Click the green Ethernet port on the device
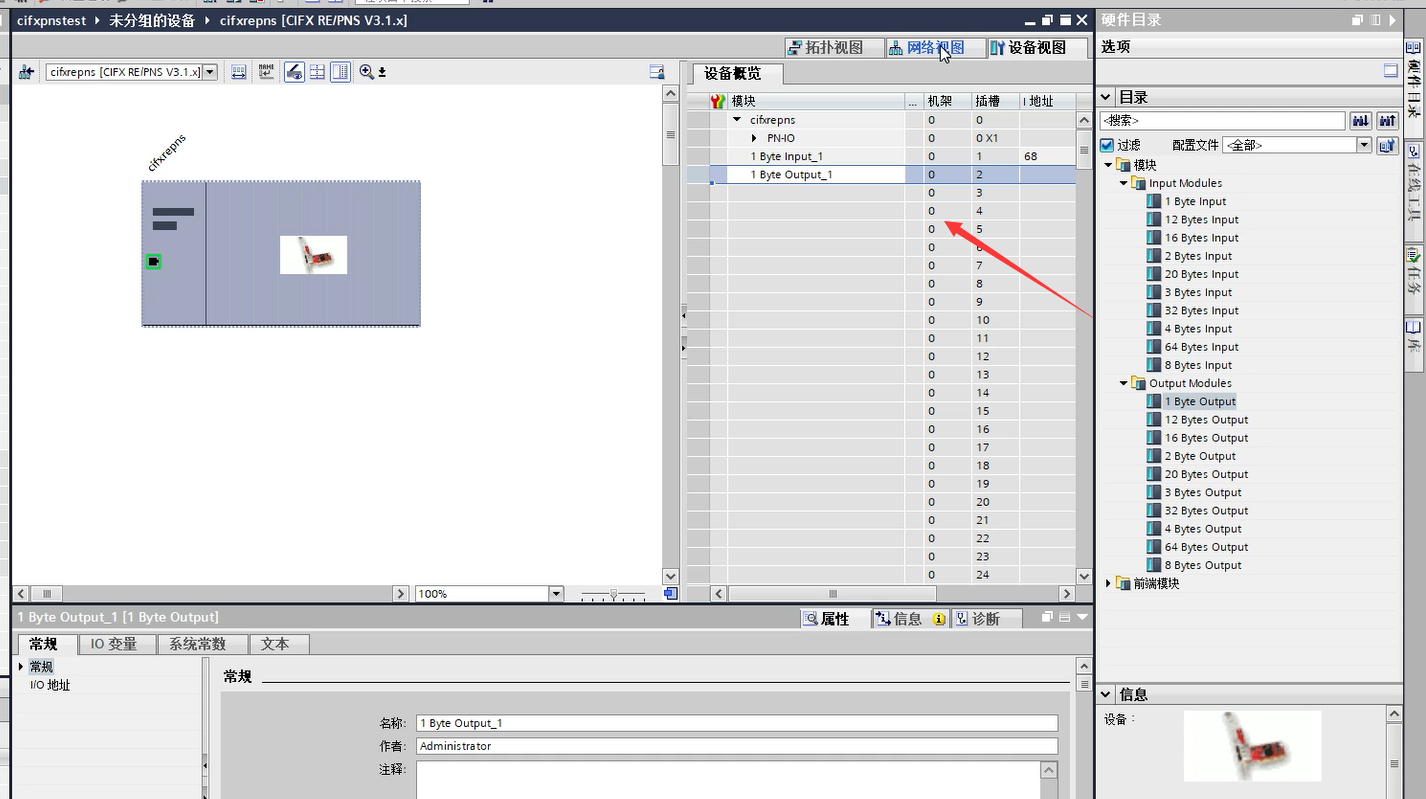This screenshot has height=799, width=1426. [153, 262]
